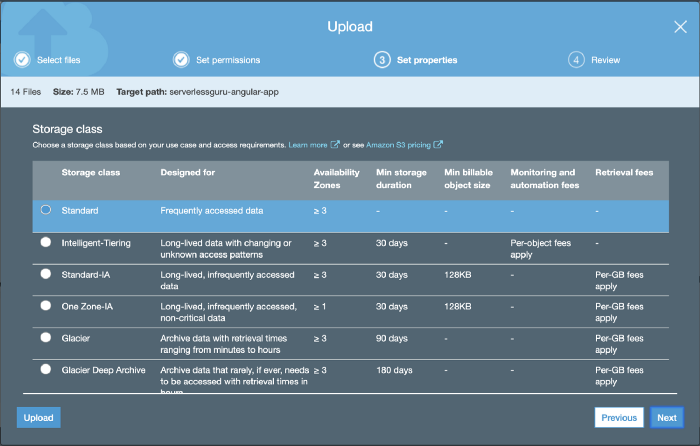Open the Learn more link
The height and width of the screenshot is (446, 700).
[x=308, y=145]
